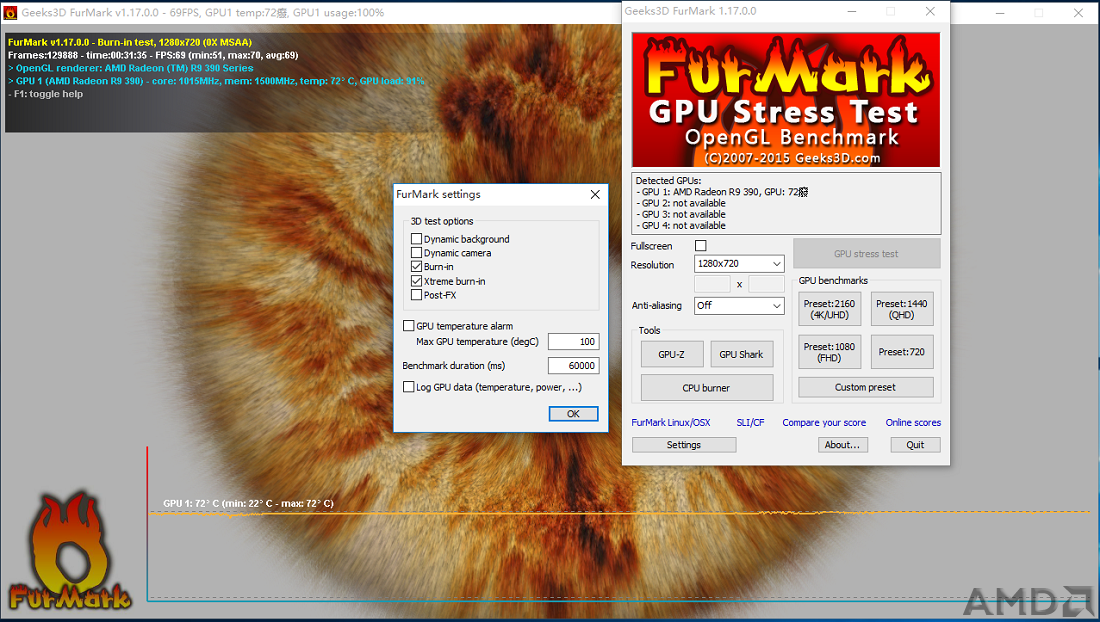This screenshot has width=1100, height=622.
Task: Click the 'F1: toggle help' overlay text
Action: click(x=46, y=94)
